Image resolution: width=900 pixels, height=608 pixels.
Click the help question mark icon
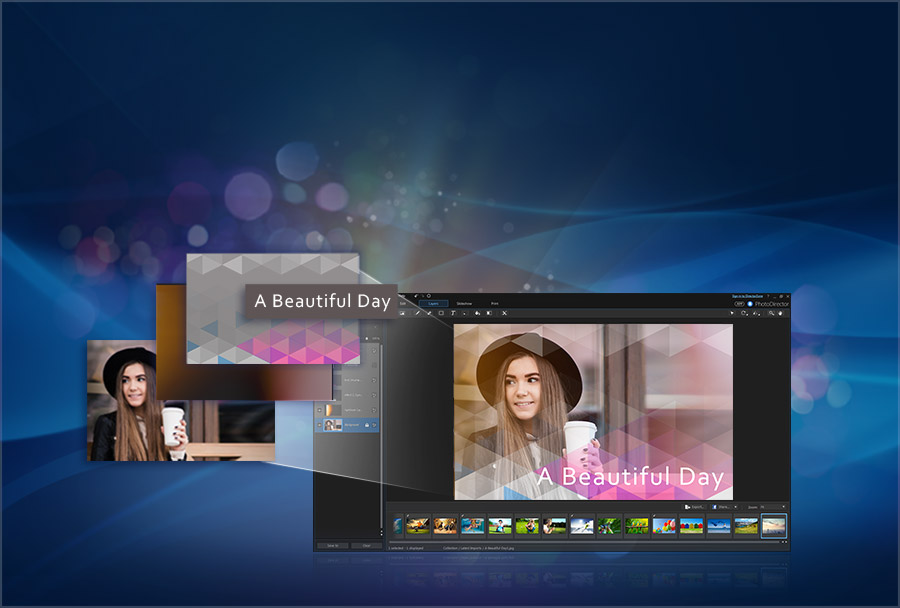pos(768,296)
